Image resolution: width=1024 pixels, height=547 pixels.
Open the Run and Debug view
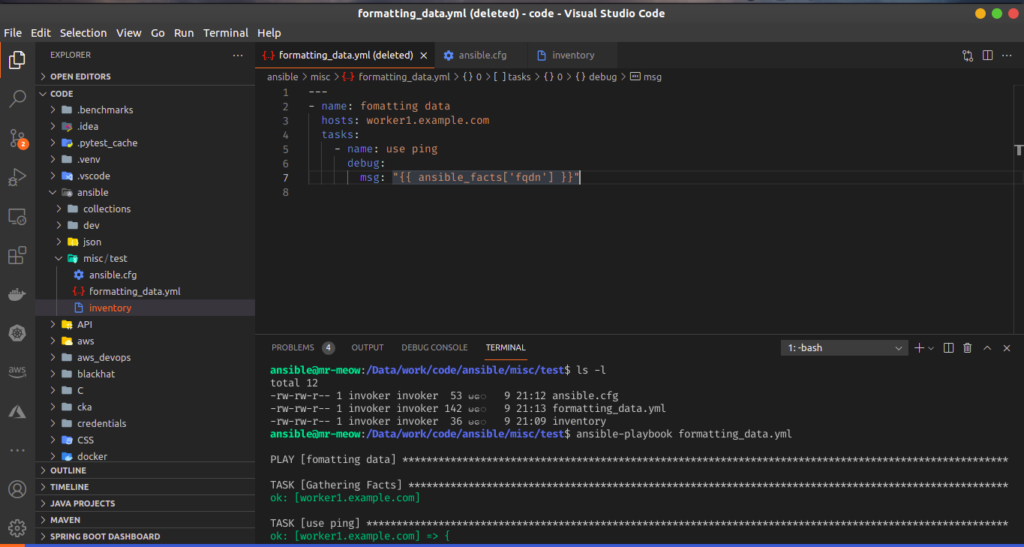[17, 177]
